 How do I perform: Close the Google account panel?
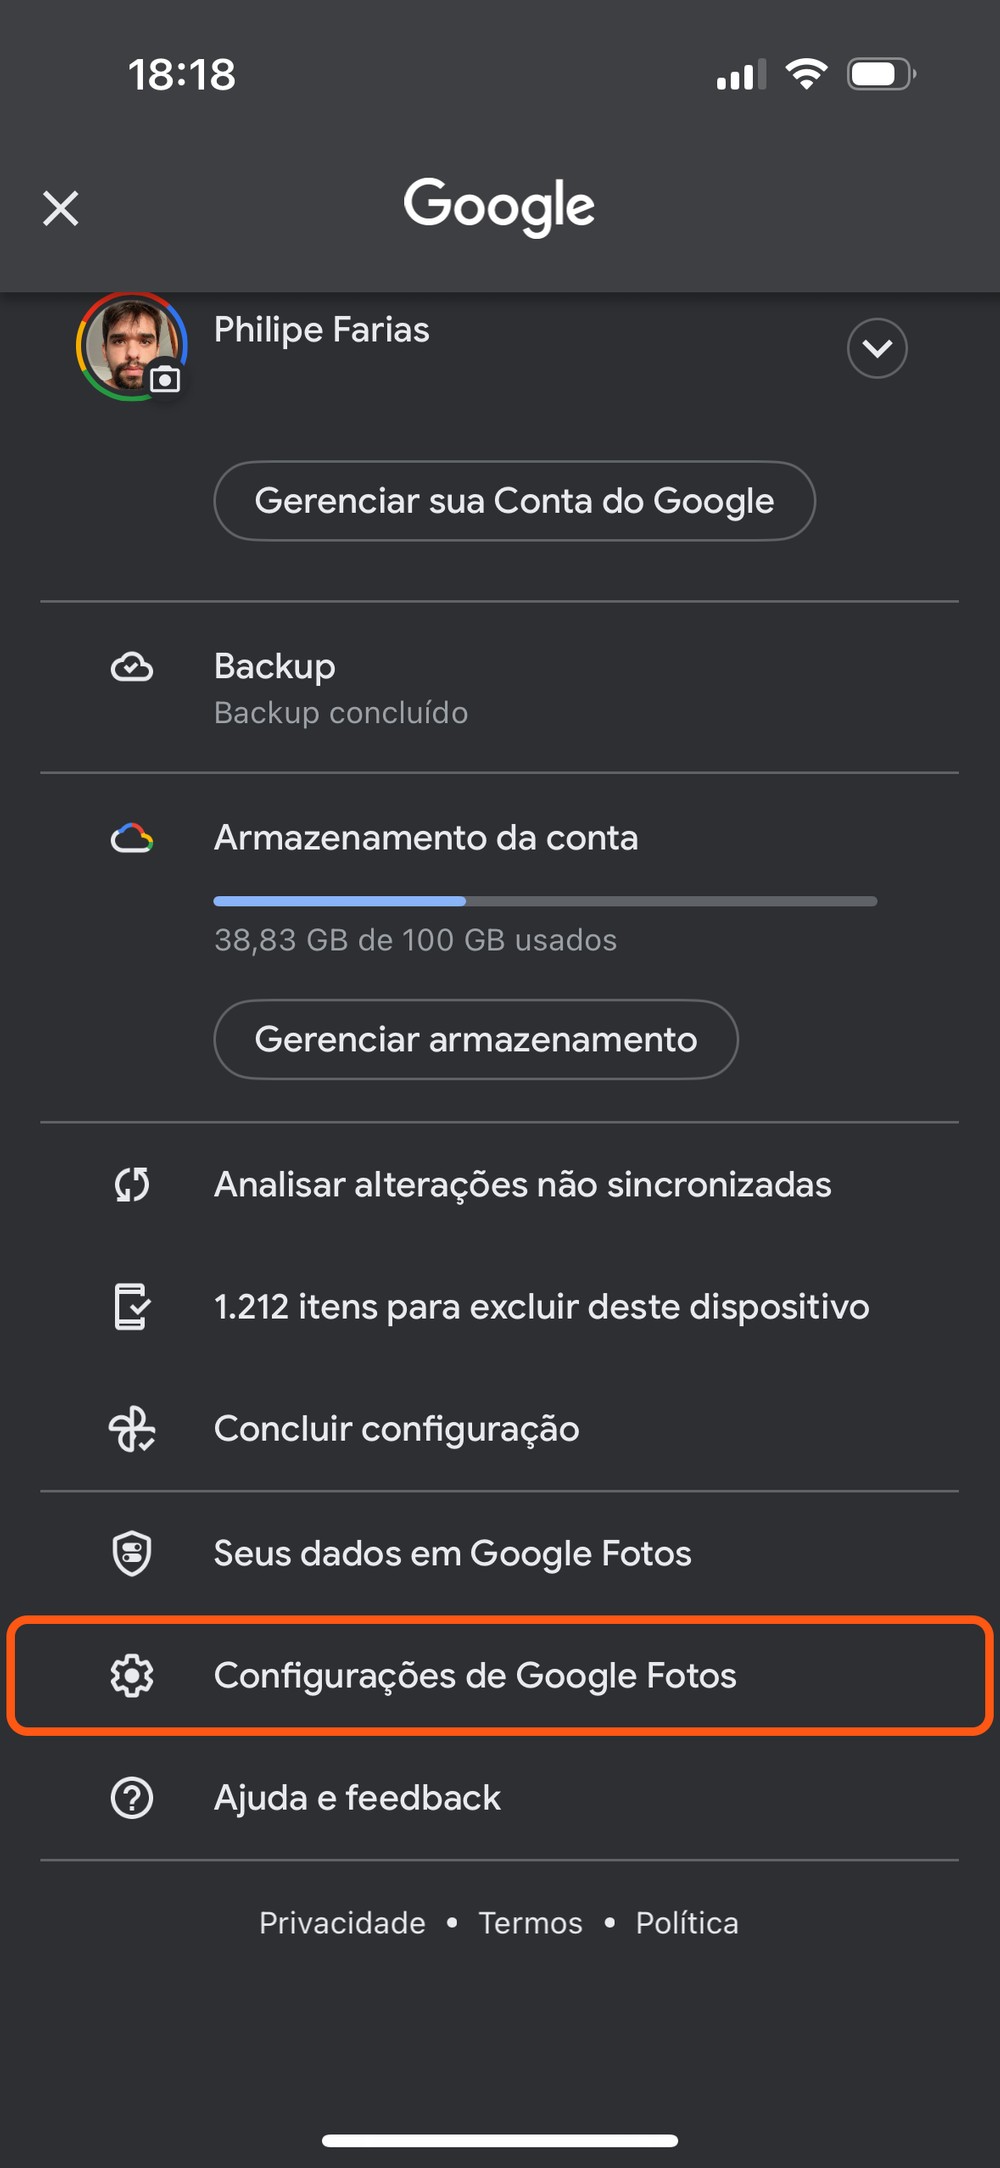[61, 209]
